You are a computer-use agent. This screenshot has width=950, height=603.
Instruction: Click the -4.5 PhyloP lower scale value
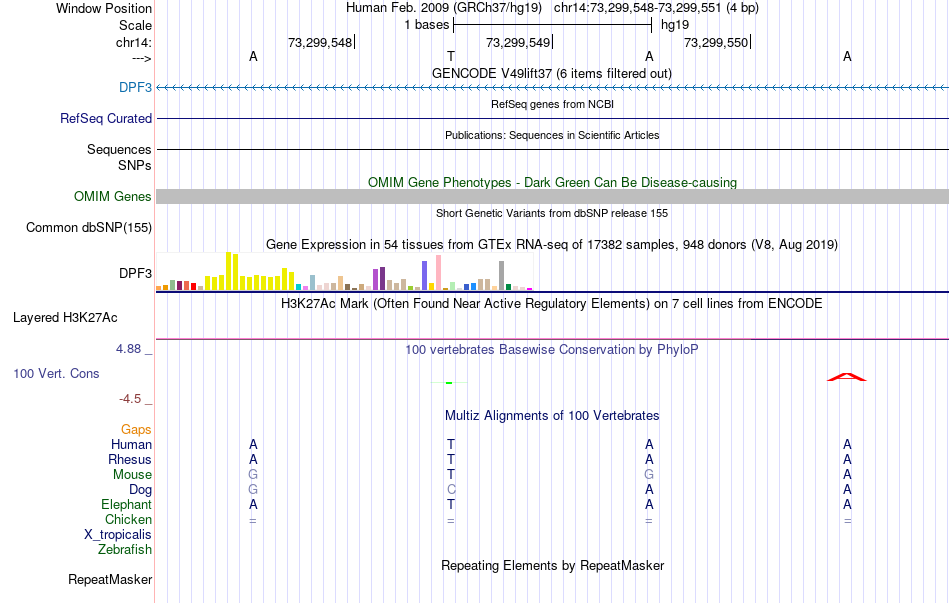click(x=130, y=399)
